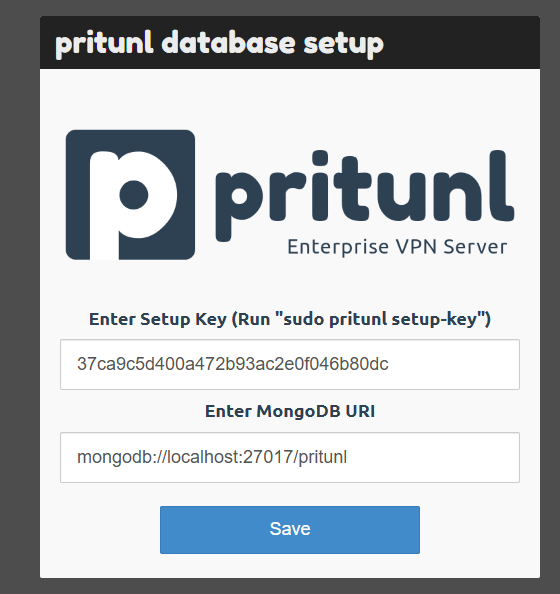Screen dimensions: 560x594
Task: Click the "sudo pritunl setup-key" hint text
Action: (x=380, y=319)
